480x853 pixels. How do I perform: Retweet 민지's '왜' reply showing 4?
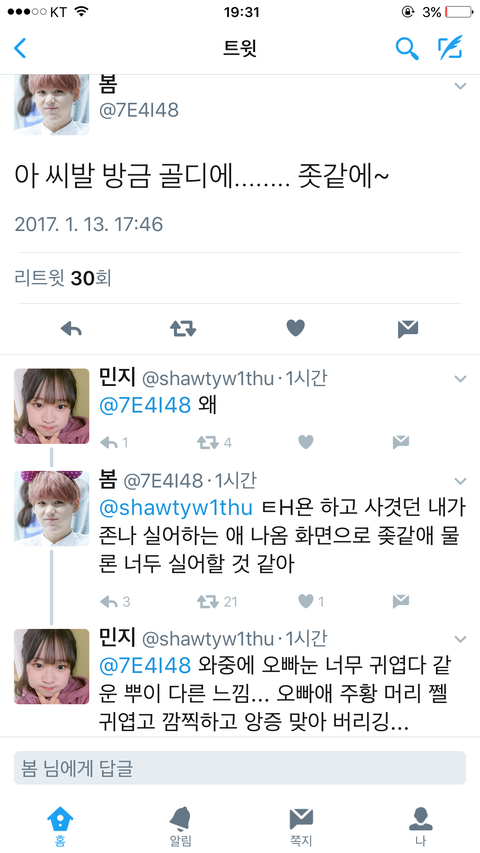[214, 442]
